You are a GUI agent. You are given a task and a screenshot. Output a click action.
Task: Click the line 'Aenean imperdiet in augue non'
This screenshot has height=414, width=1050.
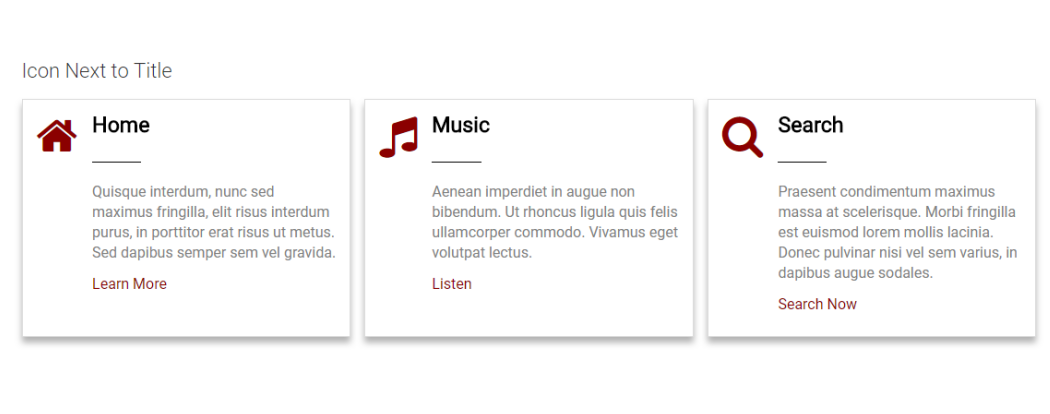[x=533, y=192]
